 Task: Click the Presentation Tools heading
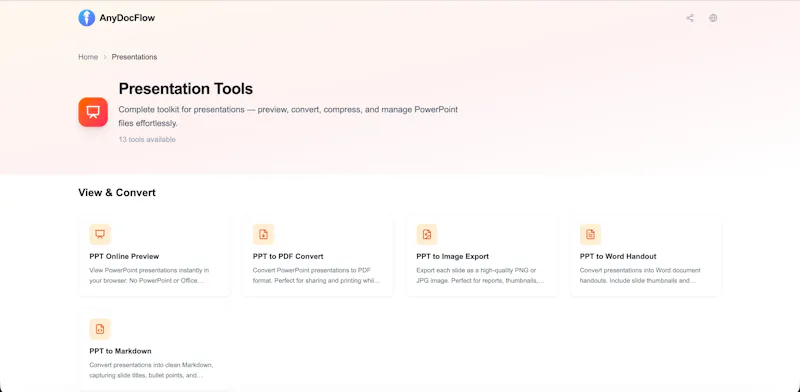click(186, 89)
